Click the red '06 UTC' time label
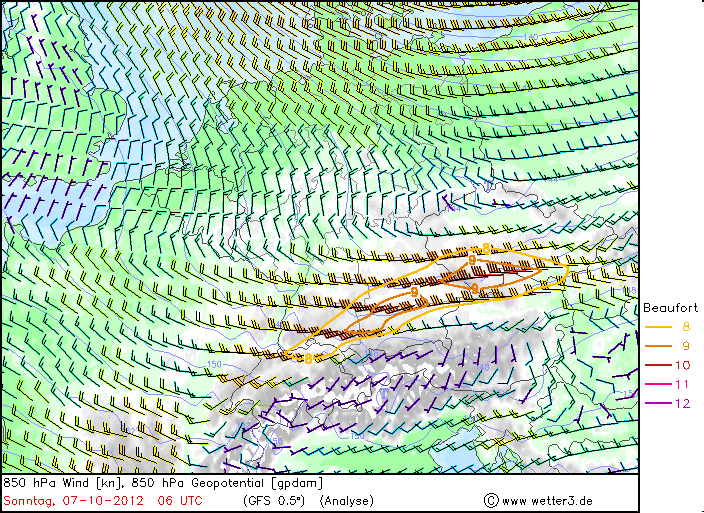Image resolution: width=704 pixels, height=513 pixels. click(x=180, y=501)
